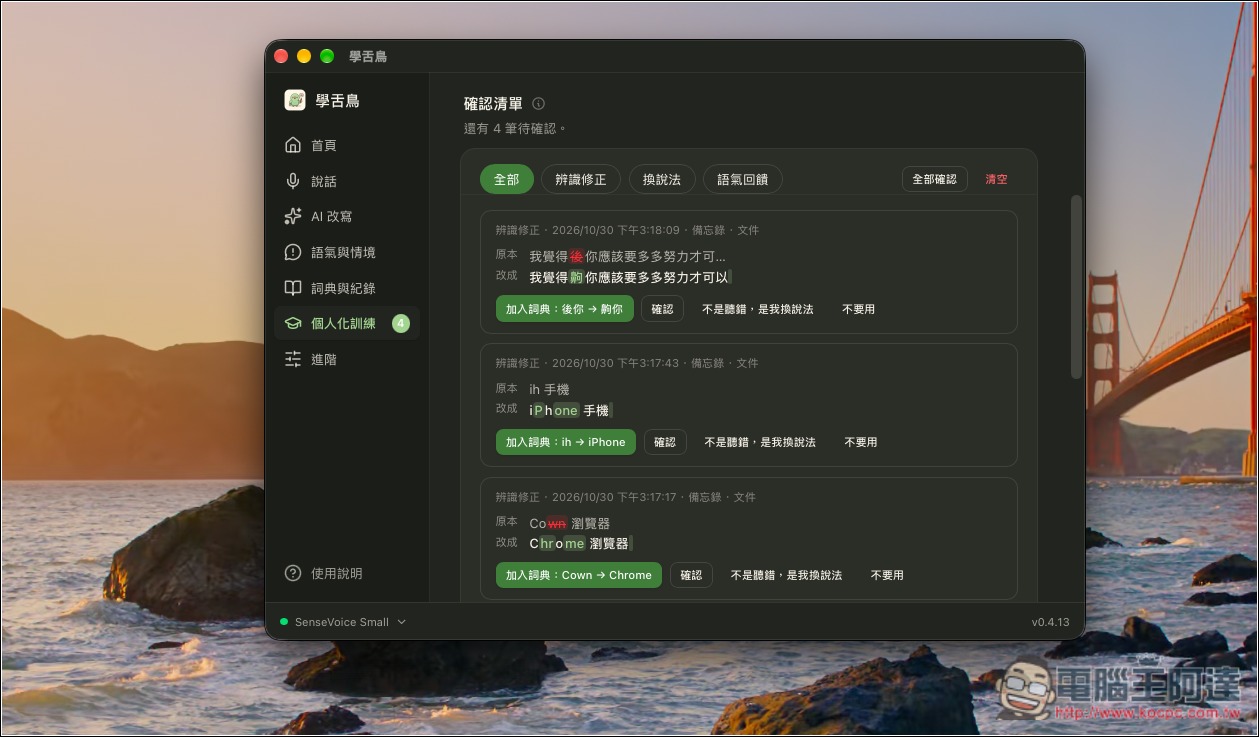Click the info icon beside 確認清單

click(x=539, y=103)
